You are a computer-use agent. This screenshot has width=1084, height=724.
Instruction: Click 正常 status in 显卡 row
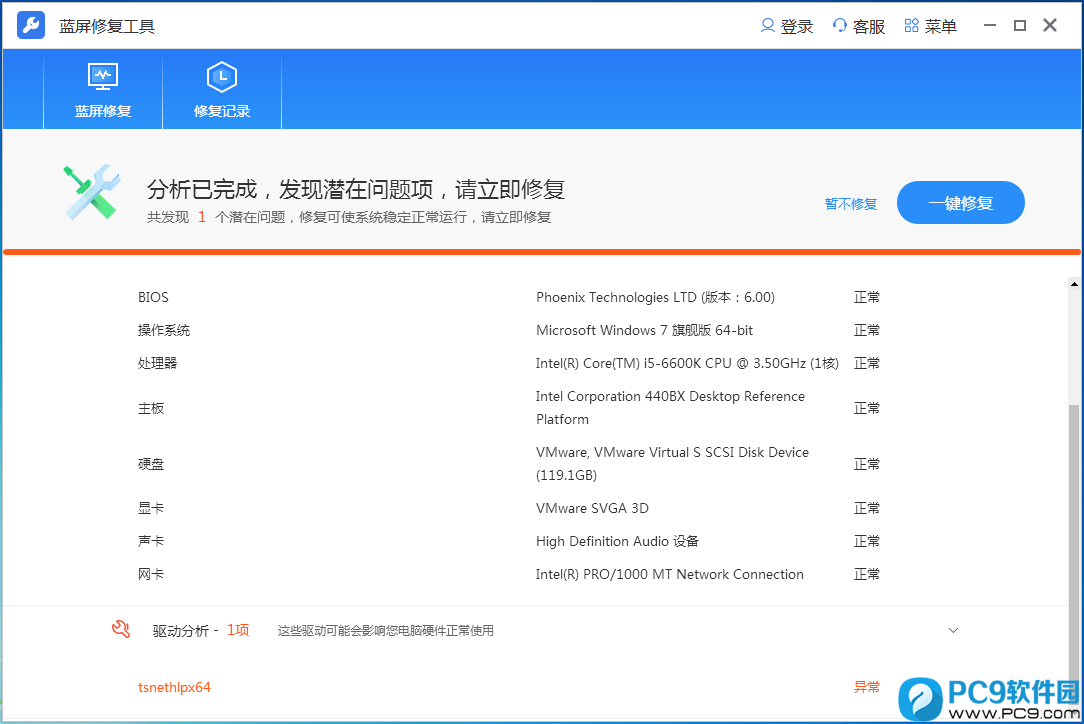click(867, 508)
